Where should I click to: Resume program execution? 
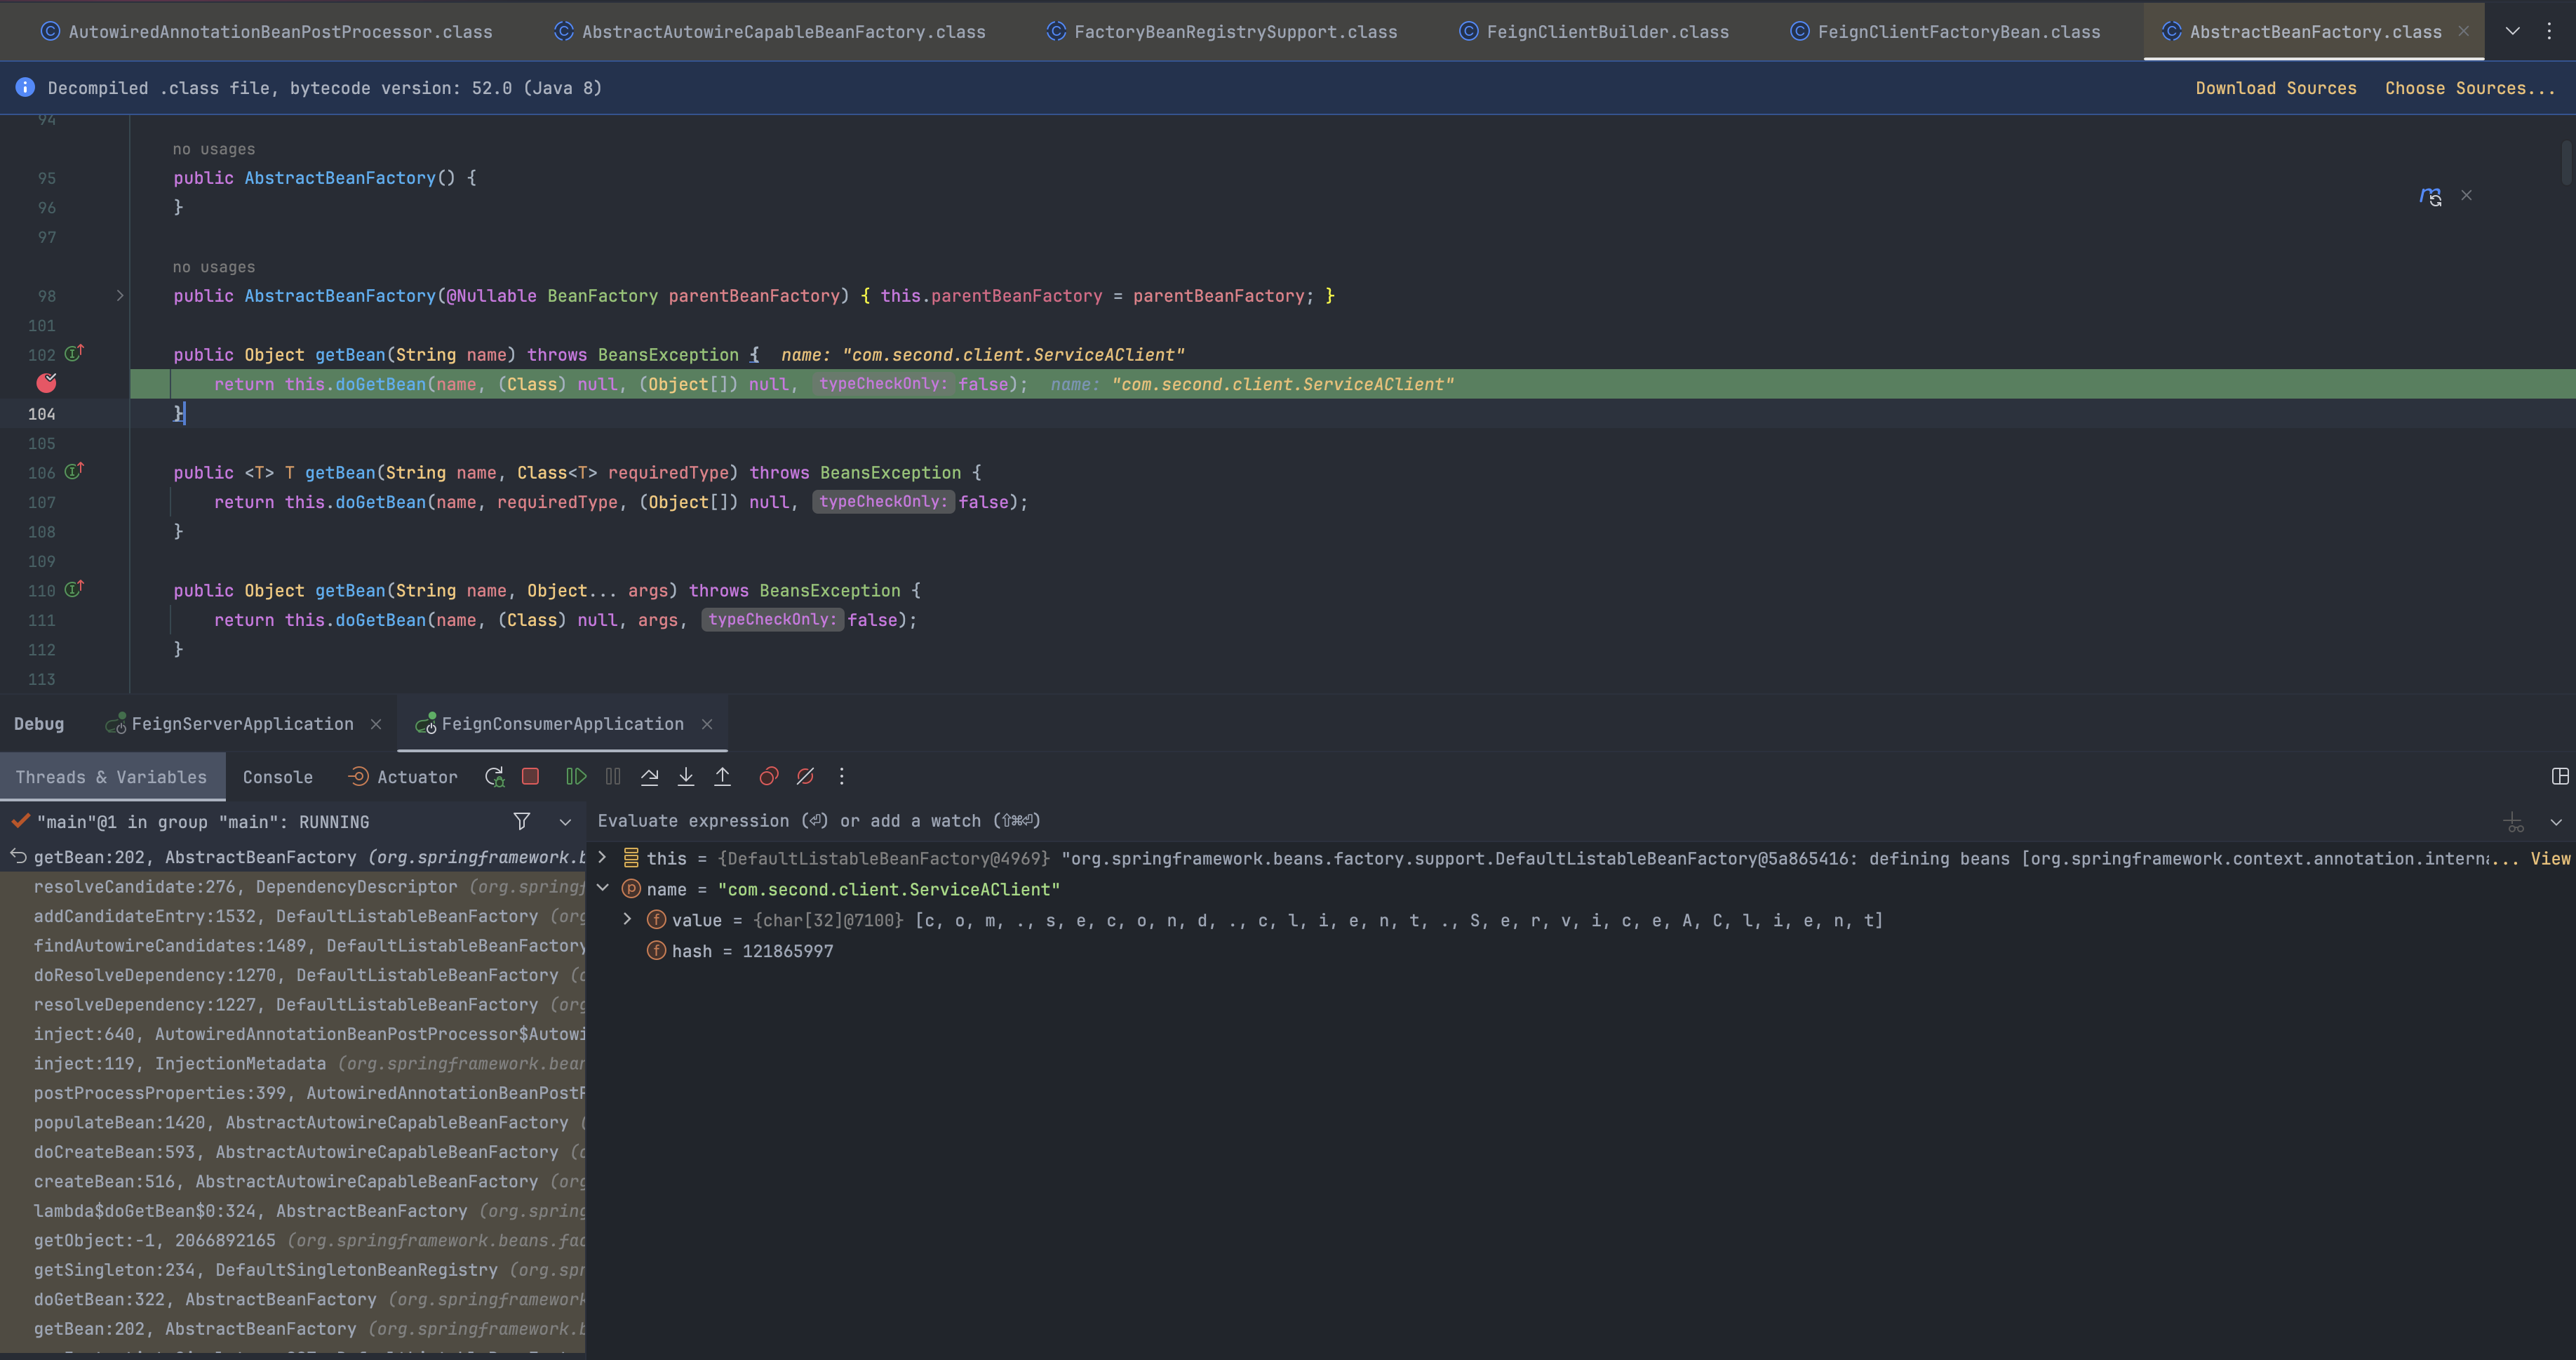click(576, 777)
